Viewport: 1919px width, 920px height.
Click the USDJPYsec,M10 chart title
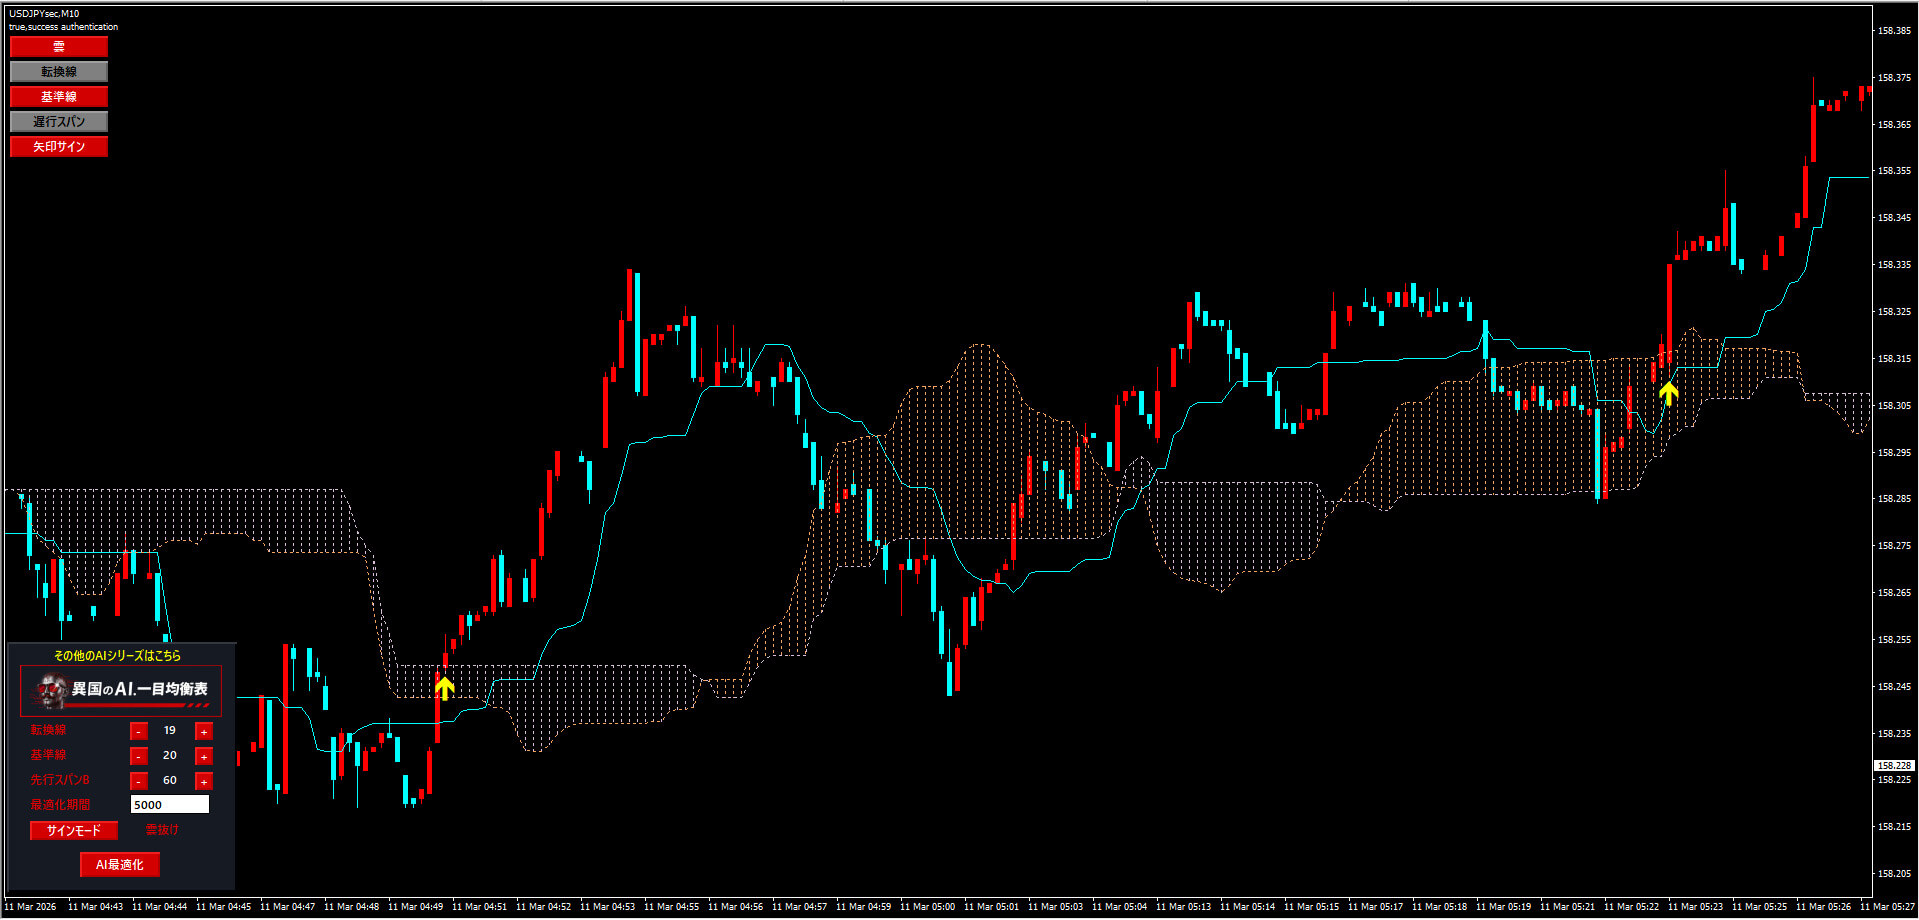(x=44, y=14)
